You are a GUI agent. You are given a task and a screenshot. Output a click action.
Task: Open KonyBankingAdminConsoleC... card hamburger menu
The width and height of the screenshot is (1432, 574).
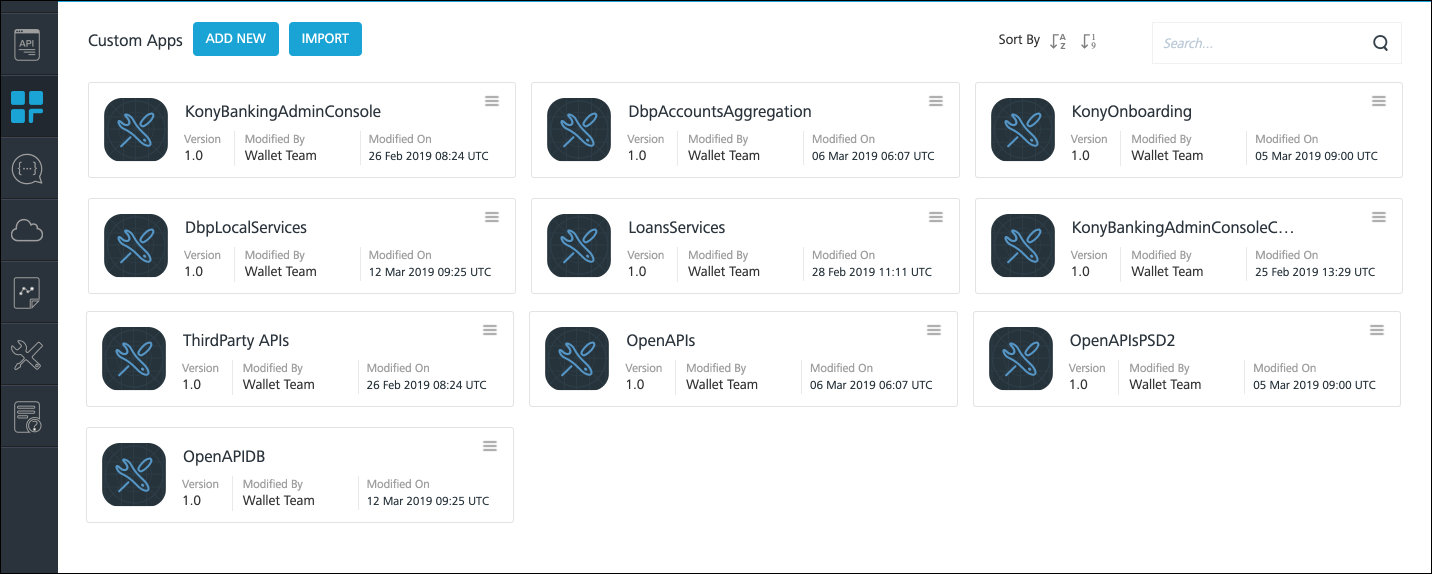pyautogui.click(x=1379, y=217)
